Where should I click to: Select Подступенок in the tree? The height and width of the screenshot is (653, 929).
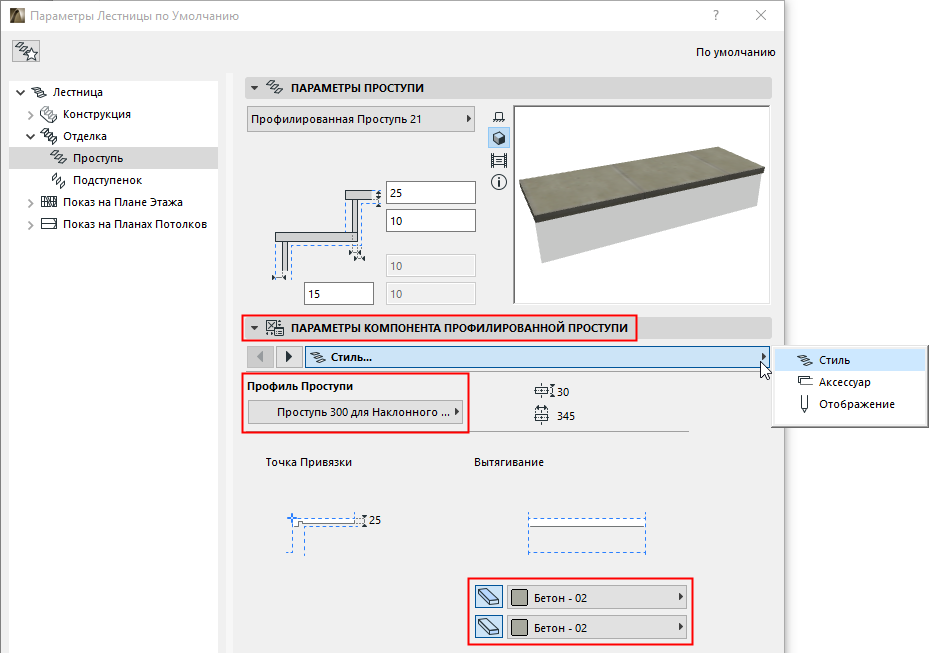(107, 180)
